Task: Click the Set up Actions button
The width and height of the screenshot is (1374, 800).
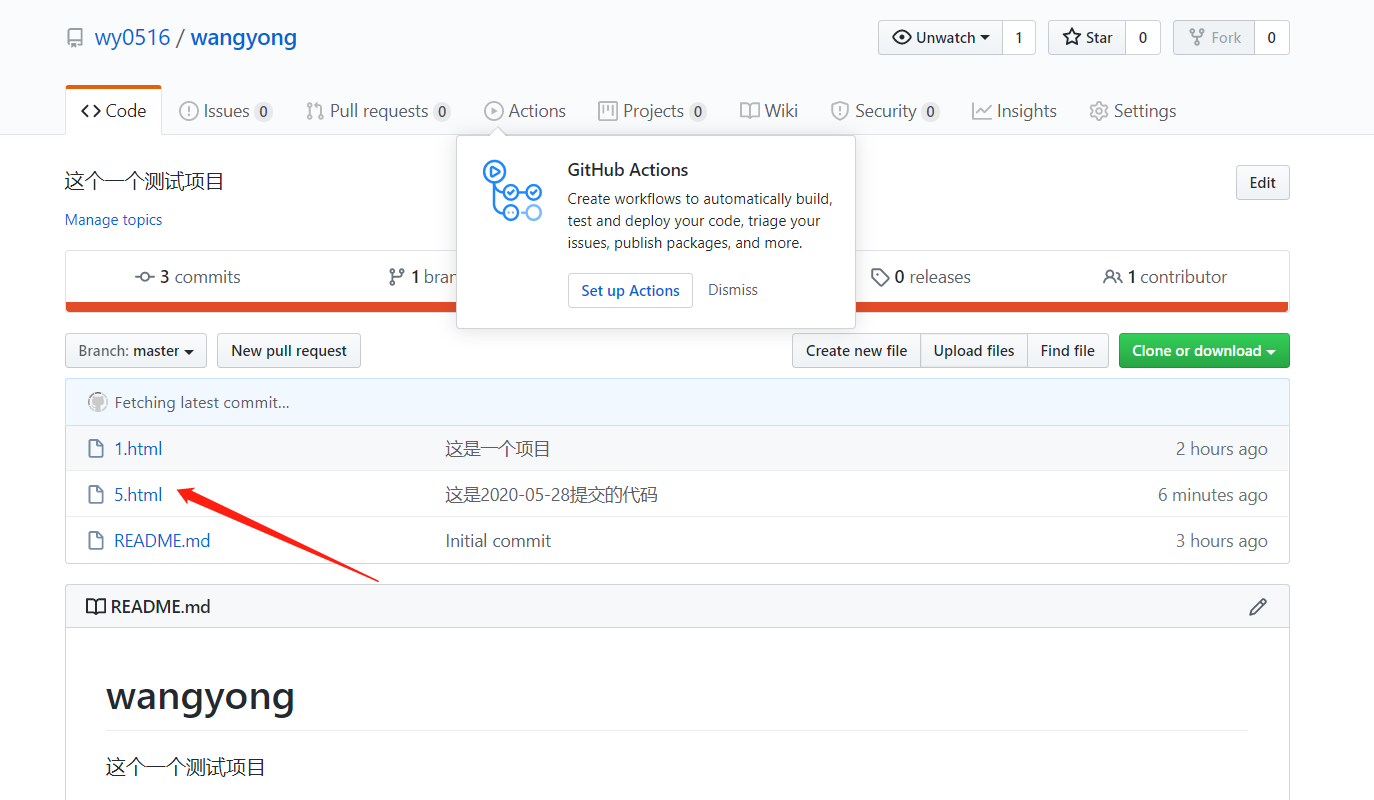Action: point(630,290)
